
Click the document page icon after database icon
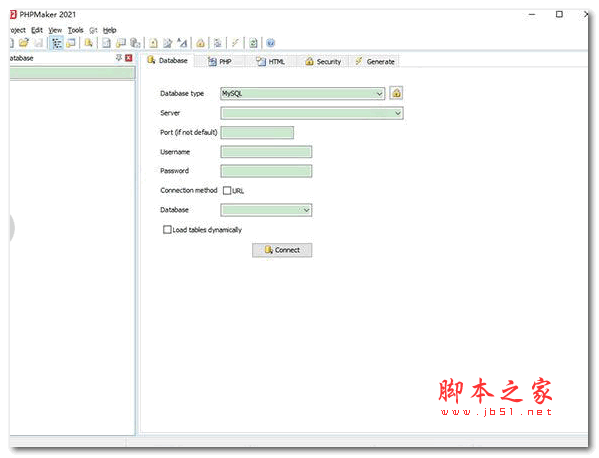[107, 43]
